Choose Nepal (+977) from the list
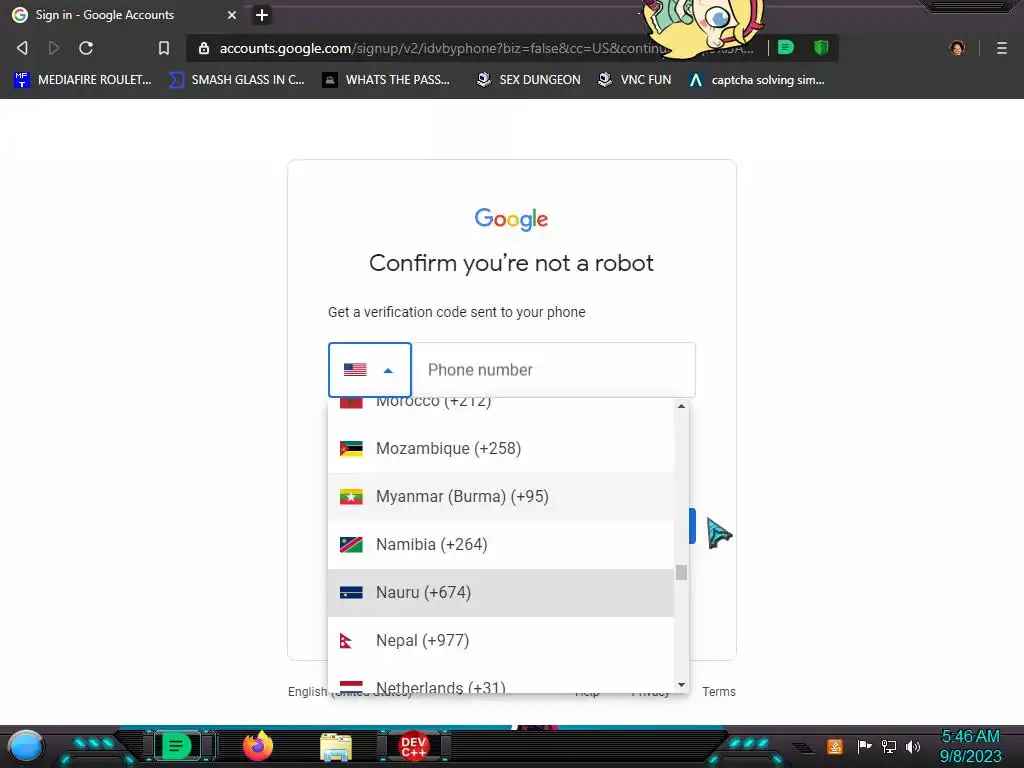Image resolution: width=1024 pixels, height=768 pixels. [501, 641]
